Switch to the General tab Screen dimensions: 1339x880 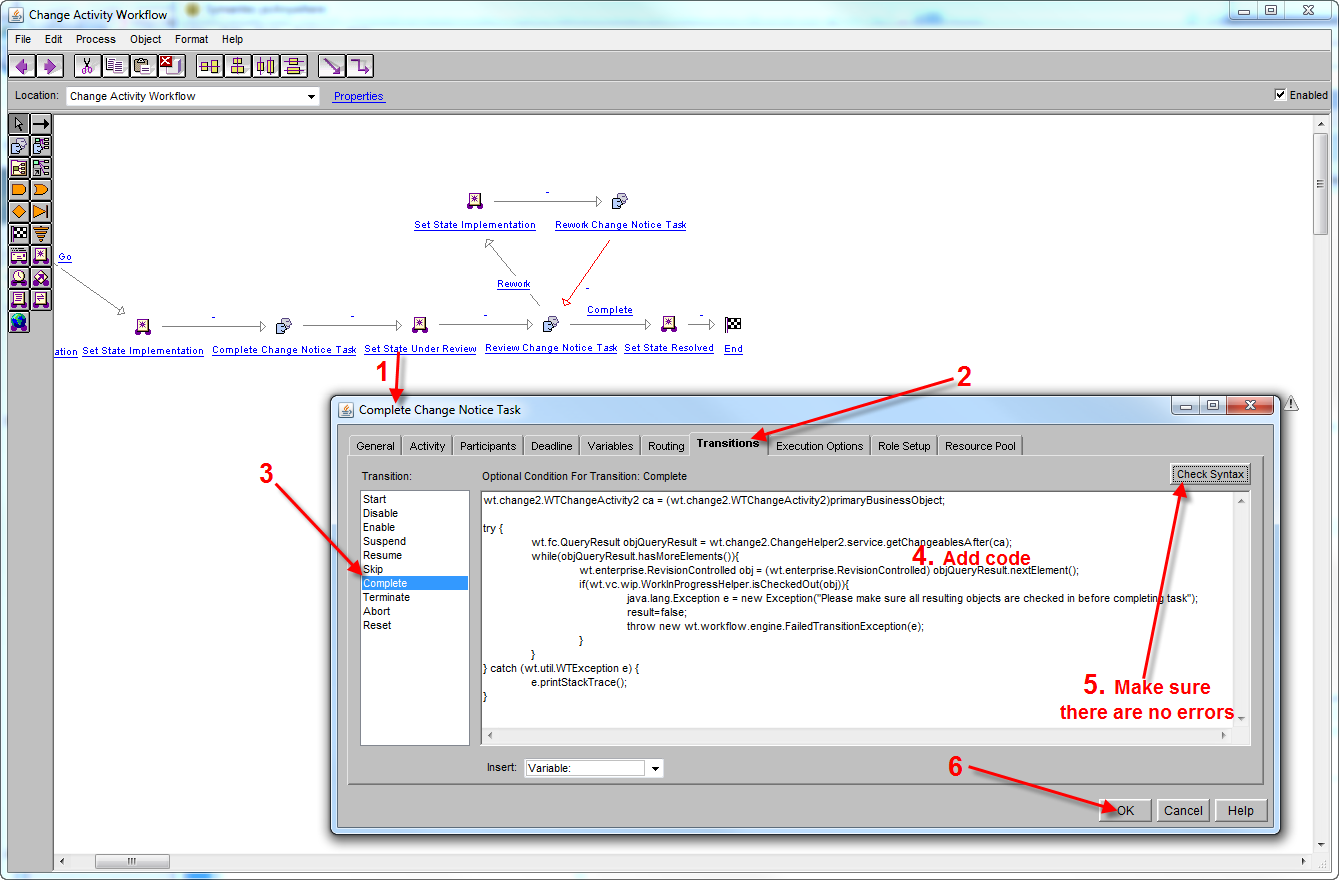[376, 446]
